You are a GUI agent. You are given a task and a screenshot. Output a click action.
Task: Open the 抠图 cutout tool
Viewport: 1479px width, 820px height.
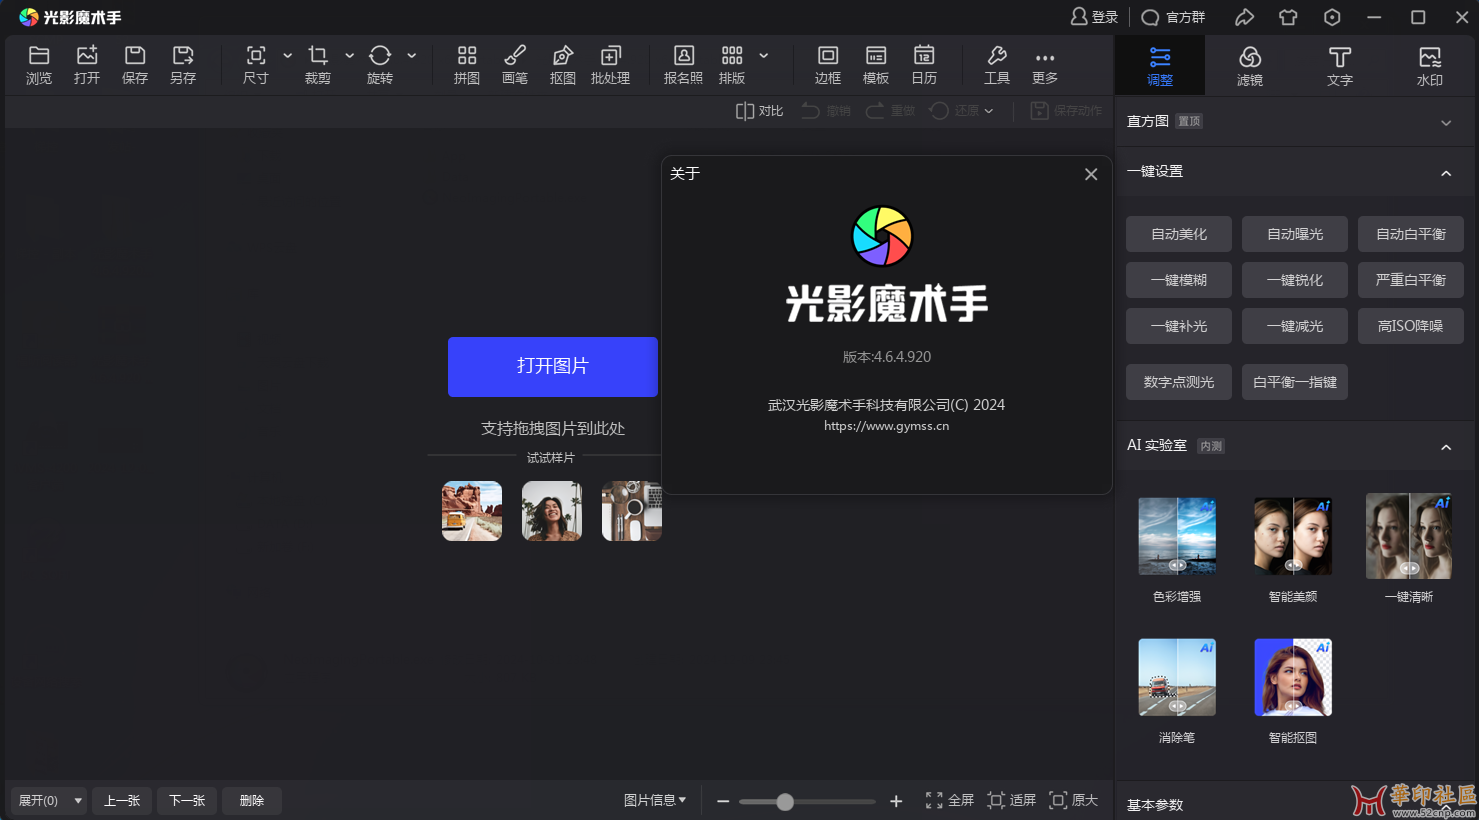click(562, 64)
